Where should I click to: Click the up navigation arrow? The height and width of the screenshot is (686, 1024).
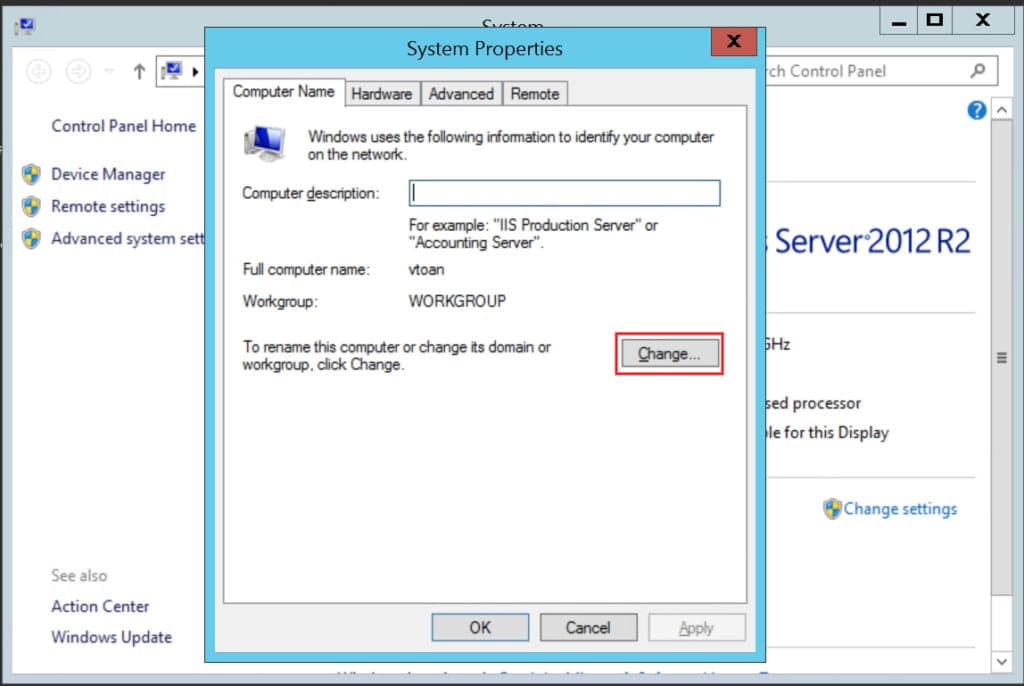click(139, 71)
